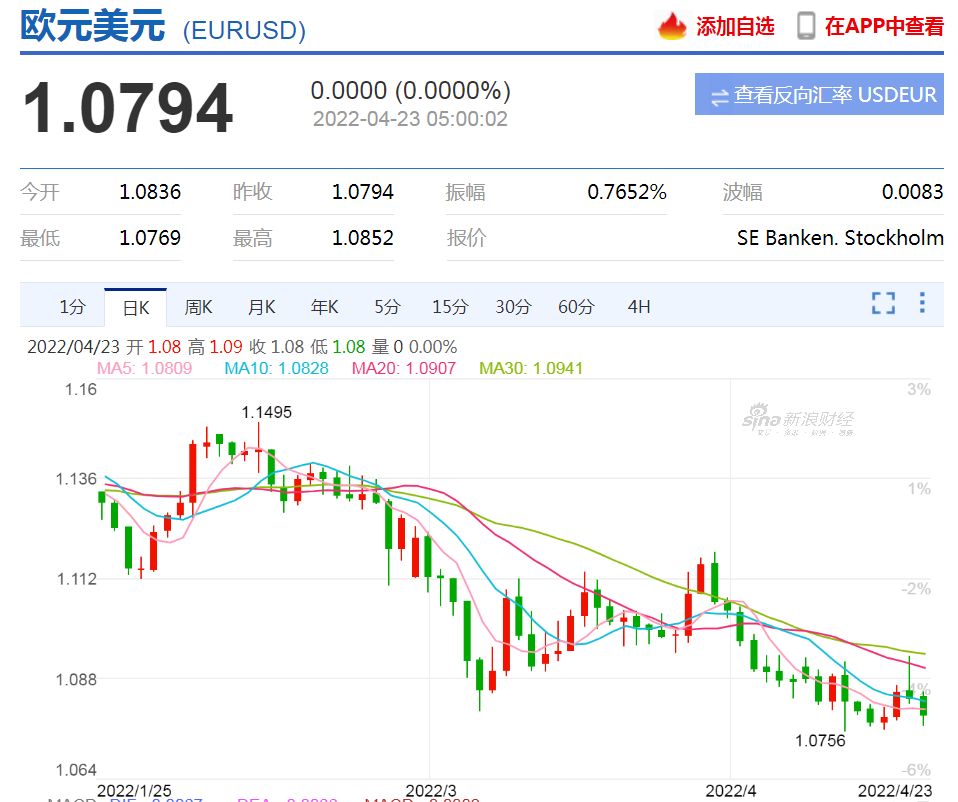Click the Sina 新浪财经 watermark logo

pos(797,421)
